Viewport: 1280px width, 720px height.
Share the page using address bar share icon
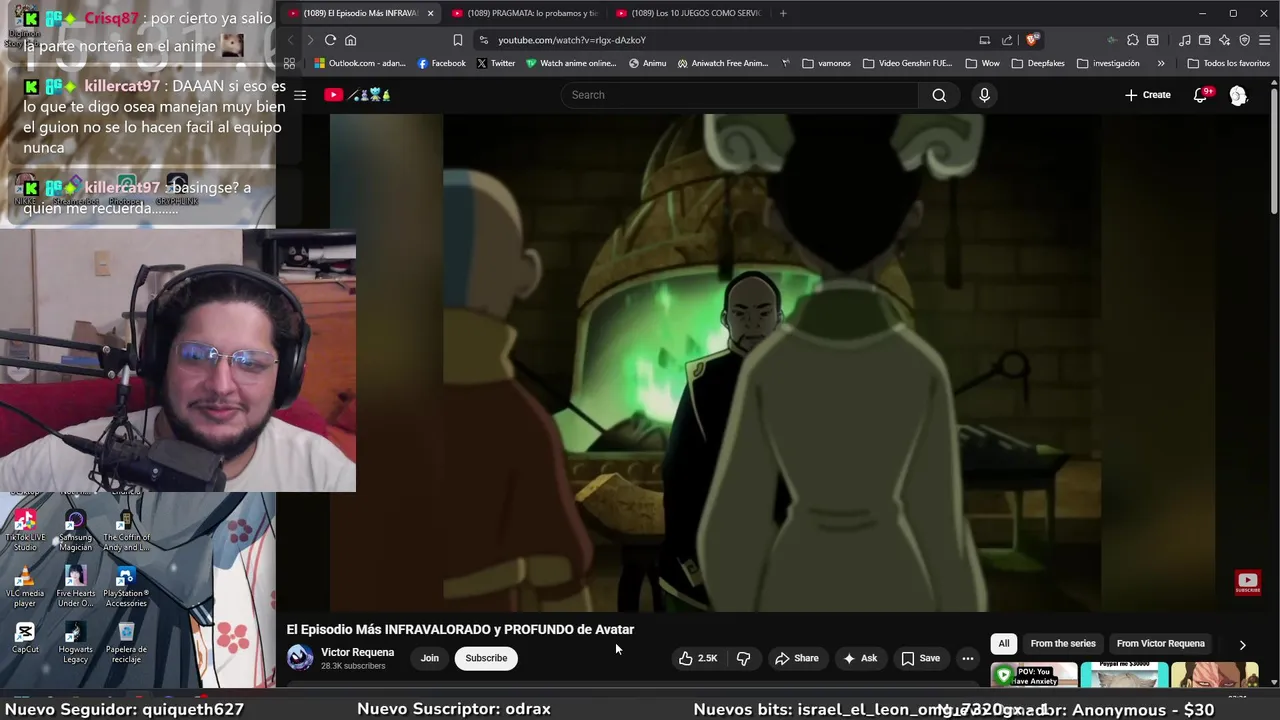1007,40
